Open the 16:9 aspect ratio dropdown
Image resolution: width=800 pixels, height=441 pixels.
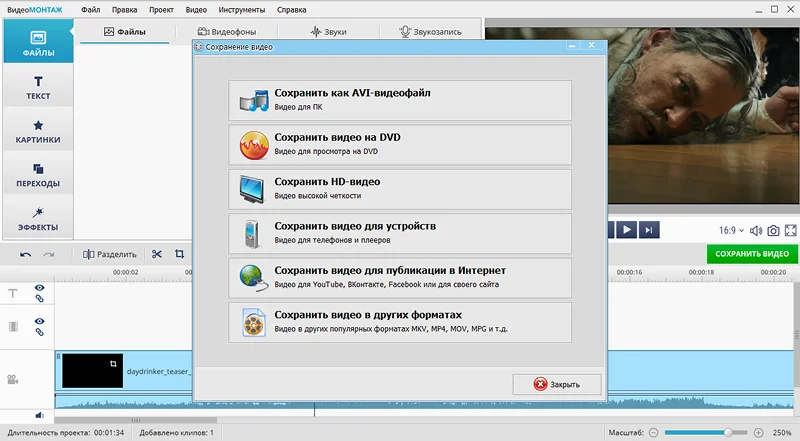tap(731, 231)
